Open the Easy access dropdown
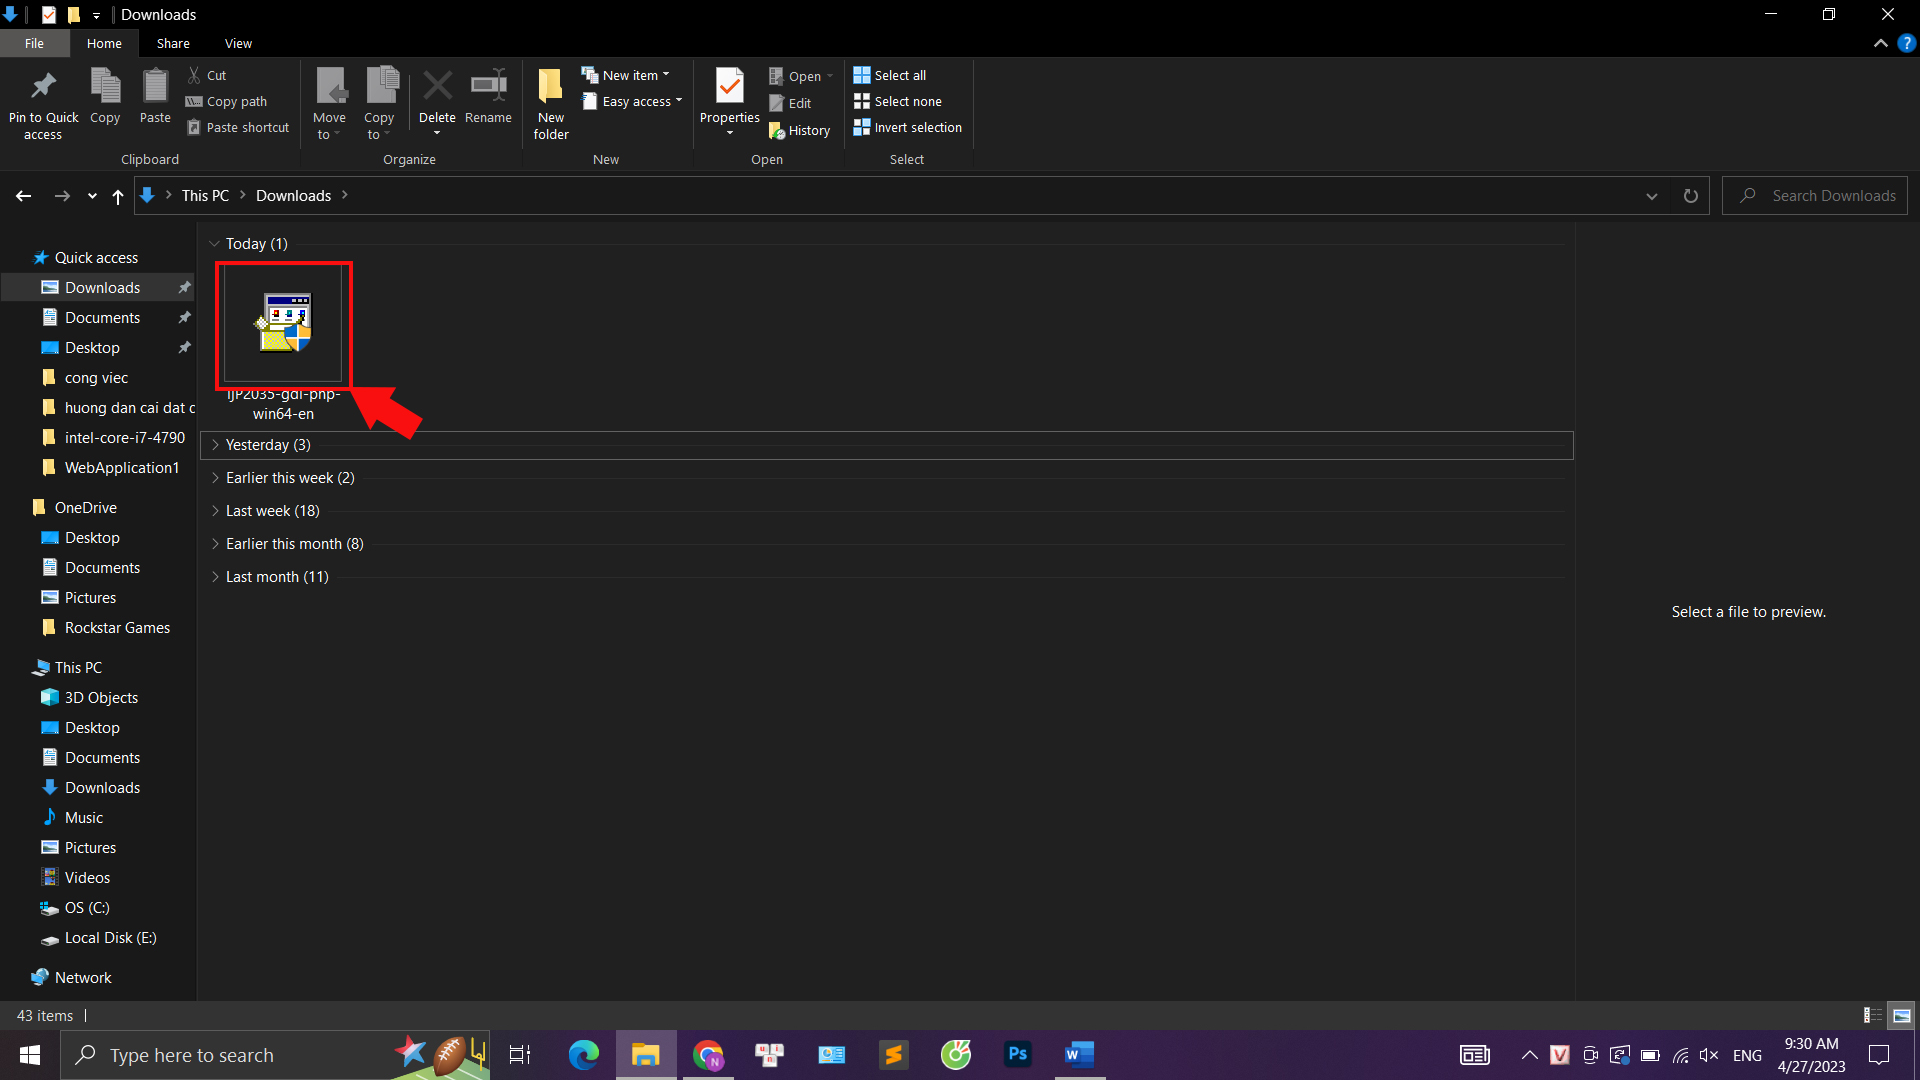1920x1080 pixels. [632, 101]
